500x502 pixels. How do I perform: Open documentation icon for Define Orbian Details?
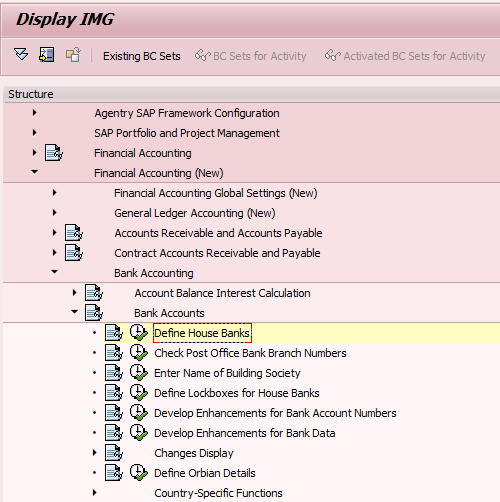pos(114,473)
